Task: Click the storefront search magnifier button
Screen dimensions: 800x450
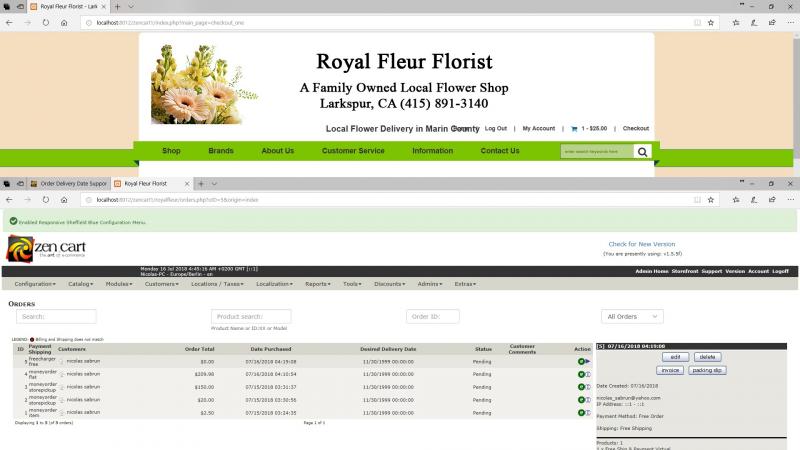Action: click(x=642, y=152)
